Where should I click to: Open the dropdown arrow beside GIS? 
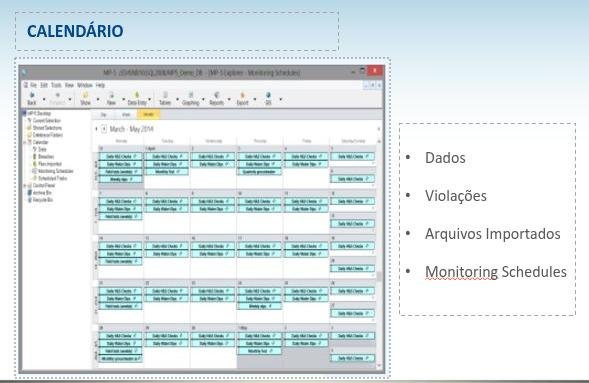click(x=281, y=99)
